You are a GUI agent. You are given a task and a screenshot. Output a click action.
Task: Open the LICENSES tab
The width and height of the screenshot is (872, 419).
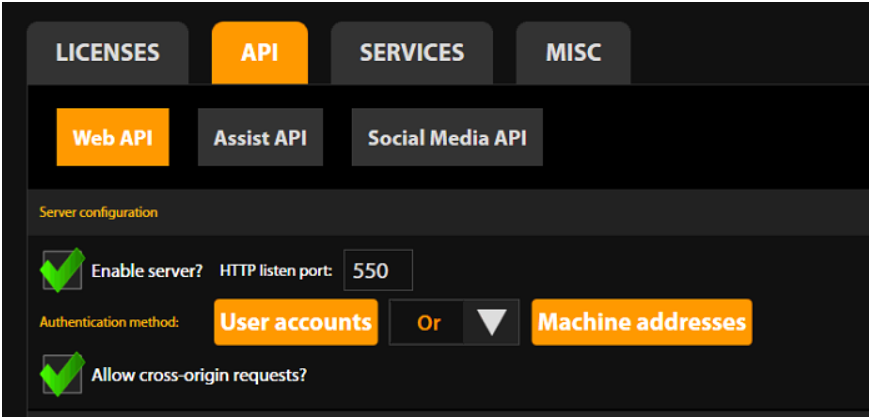coord(107,53)
